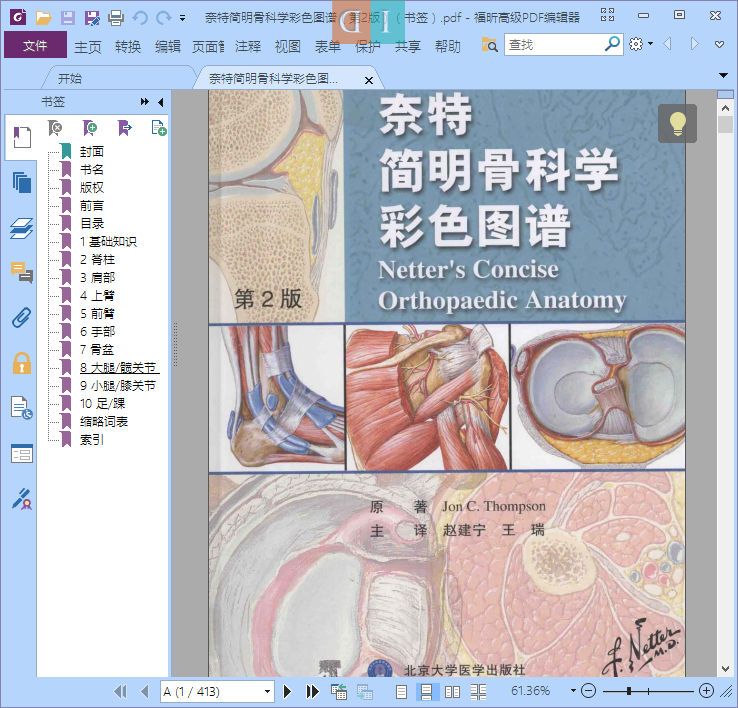Switch to the 转换 ribbon tab
Image resolution: width=738 pixels, height=708 pixels.
click(x=128, y=46)
